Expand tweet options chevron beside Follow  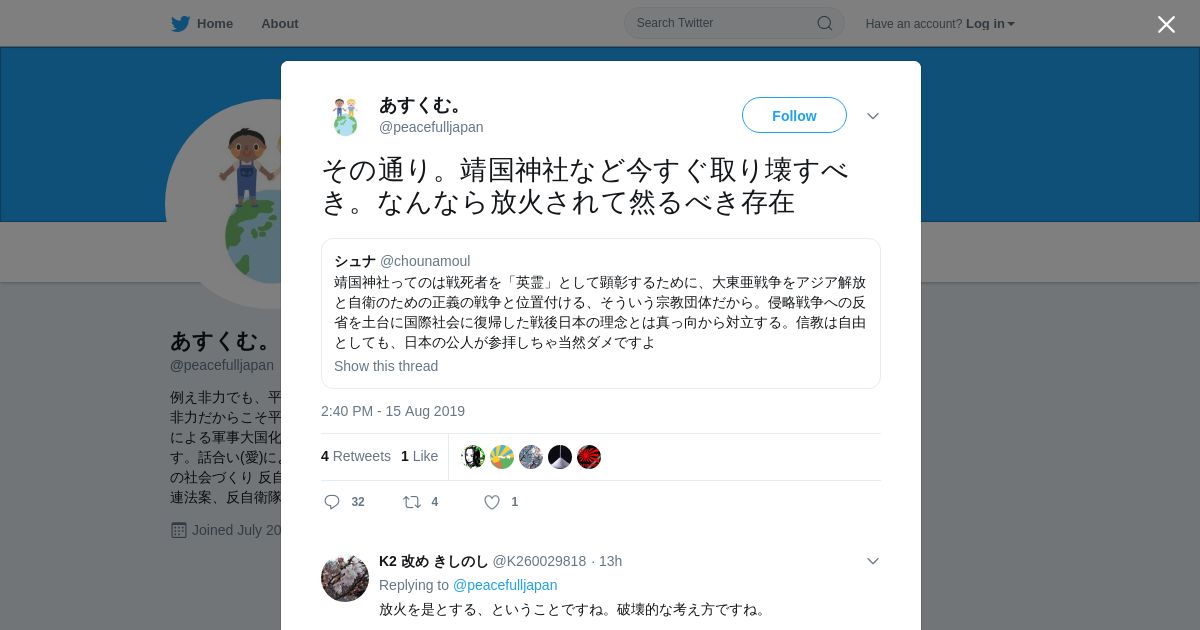pos(873,116)
